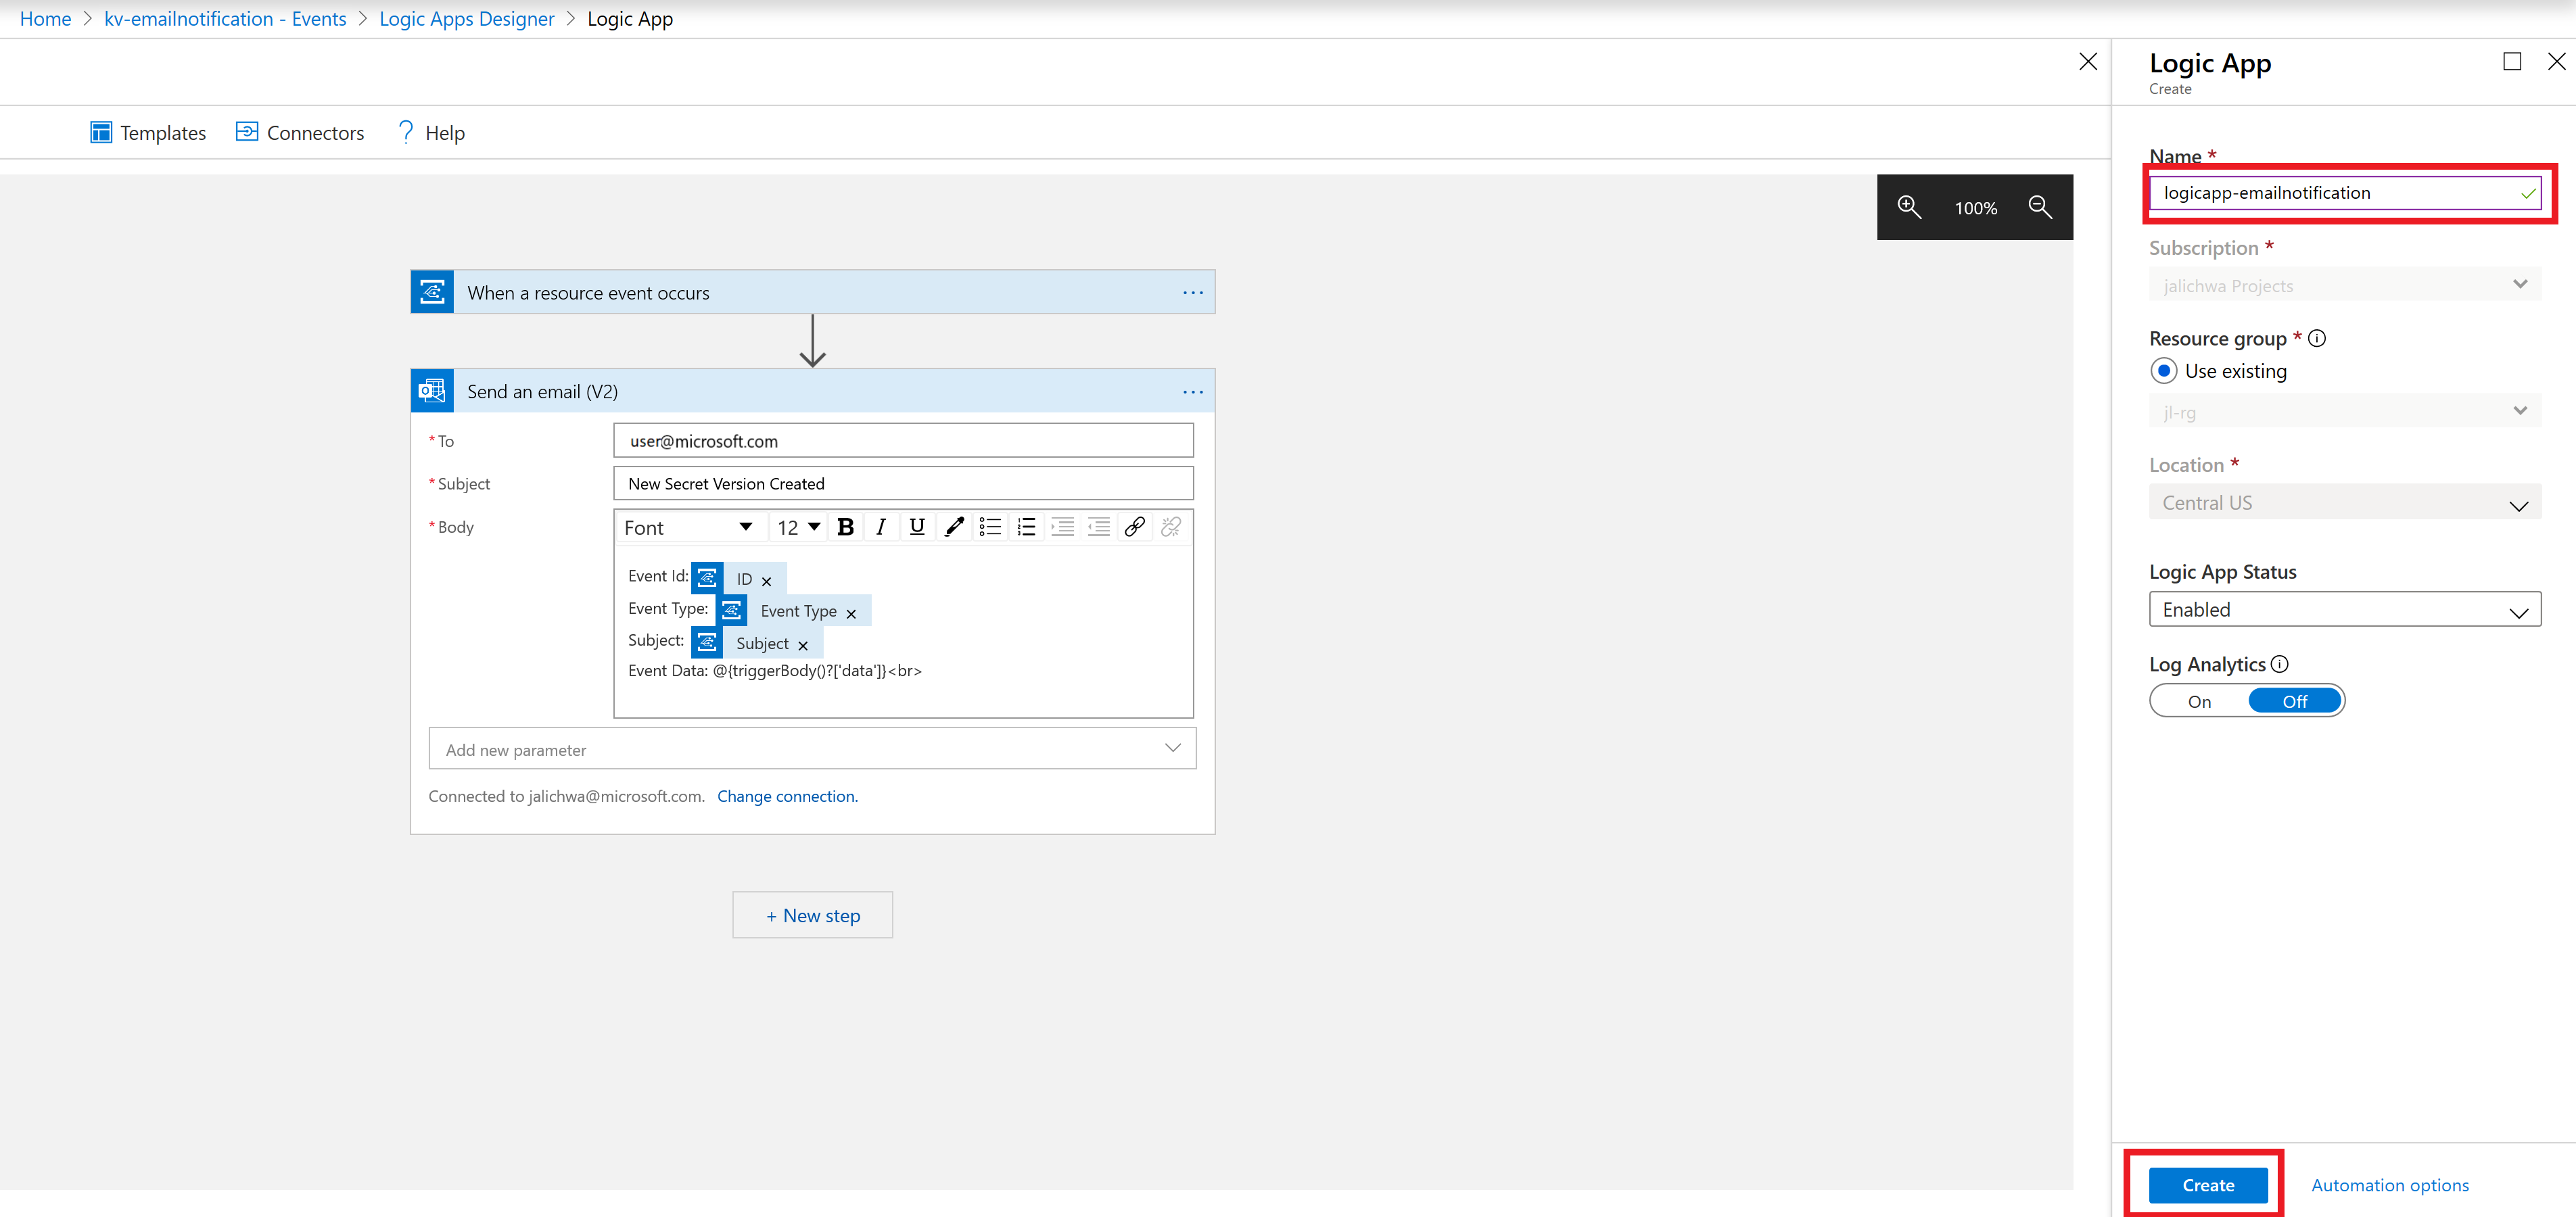The width and height of the screenshot is (2576, 1217).
Task: Click the Underline formatting icon
Action: 916,527
